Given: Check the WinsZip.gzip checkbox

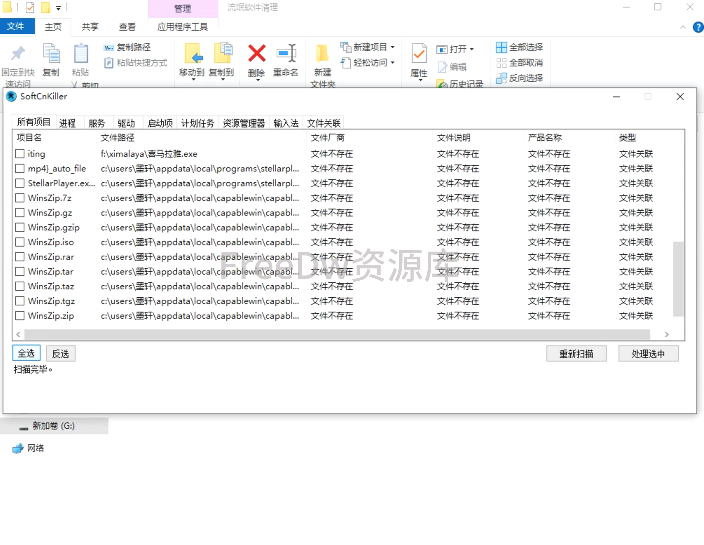Looking at the screenshot, I should point(20,228).
